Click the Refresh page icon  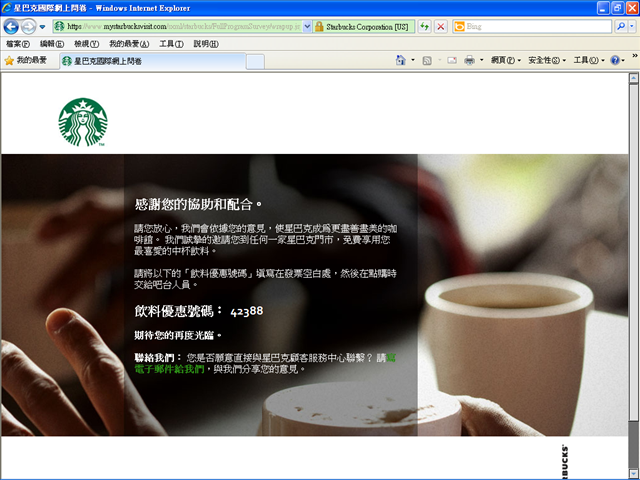coord(424,27)
